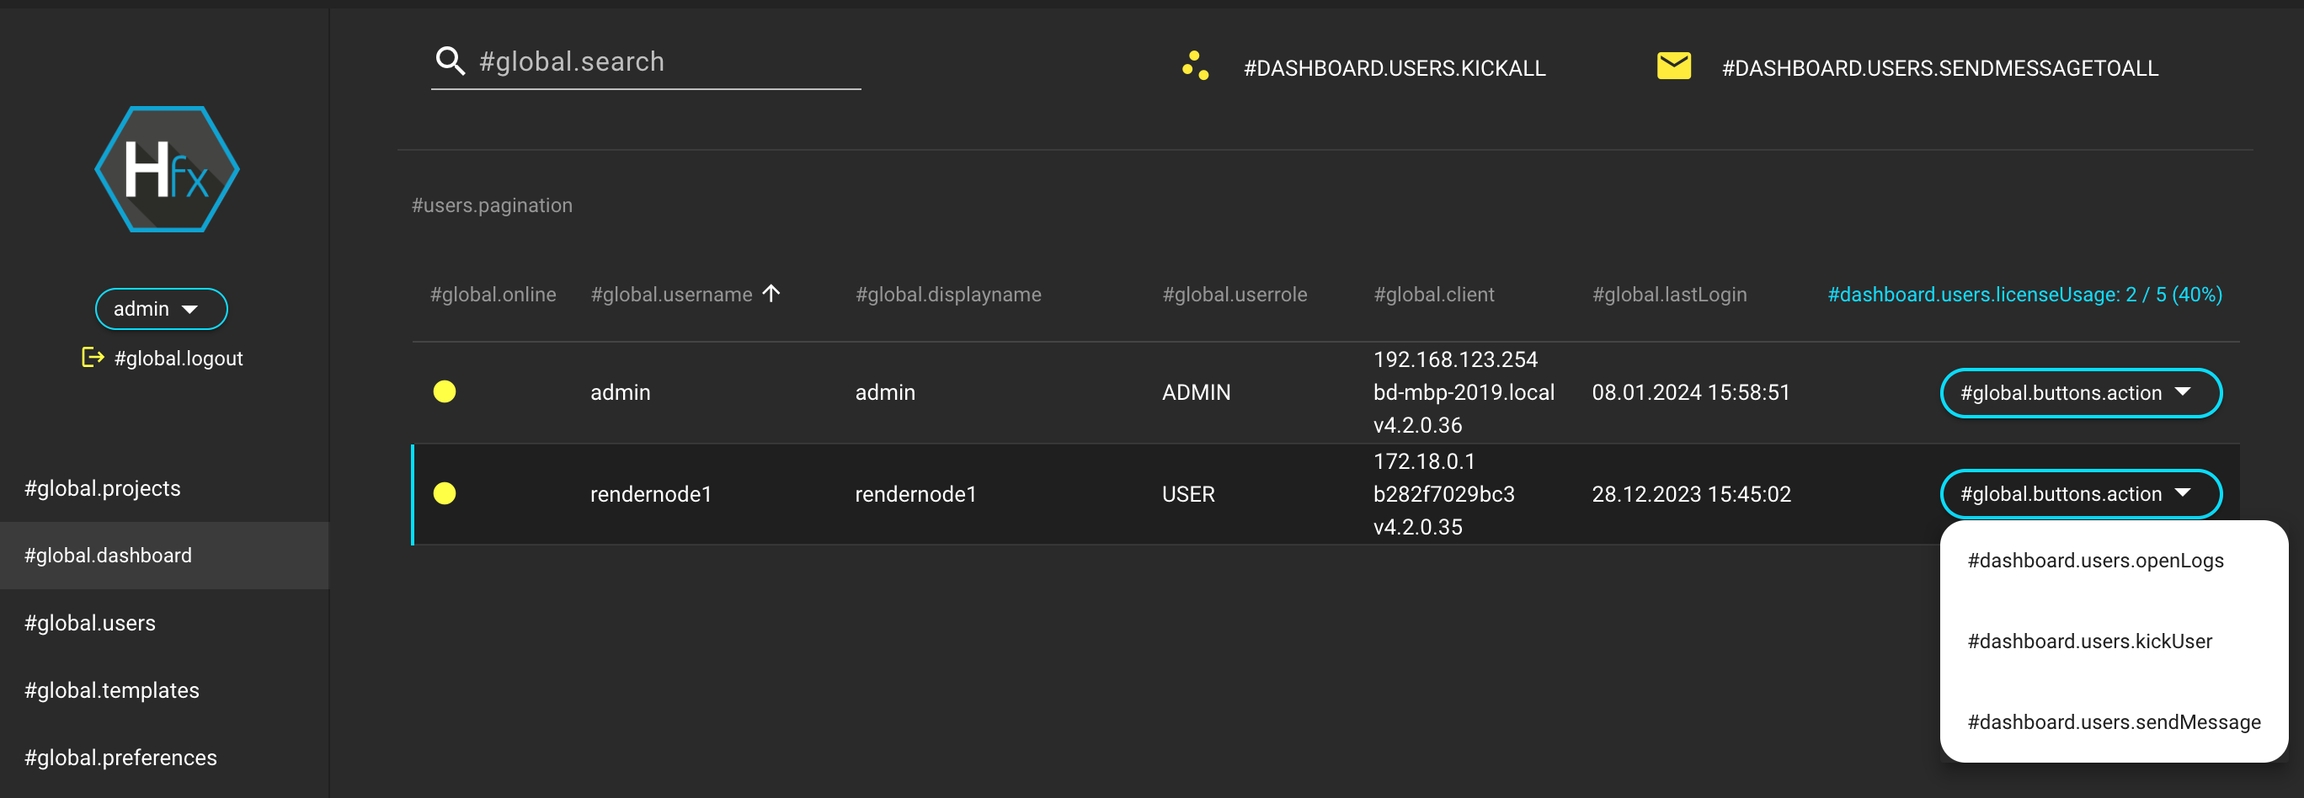
Task: Select #dashboard.users.openLogs menu entry
Action: click(2095, 561)
